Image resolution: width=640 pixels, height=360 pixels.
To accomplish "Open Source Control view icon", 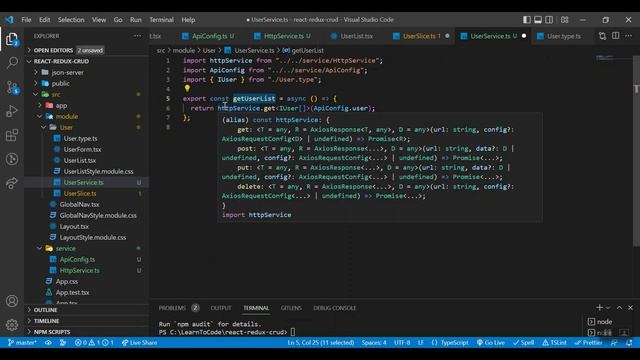I will pos(12,87).
